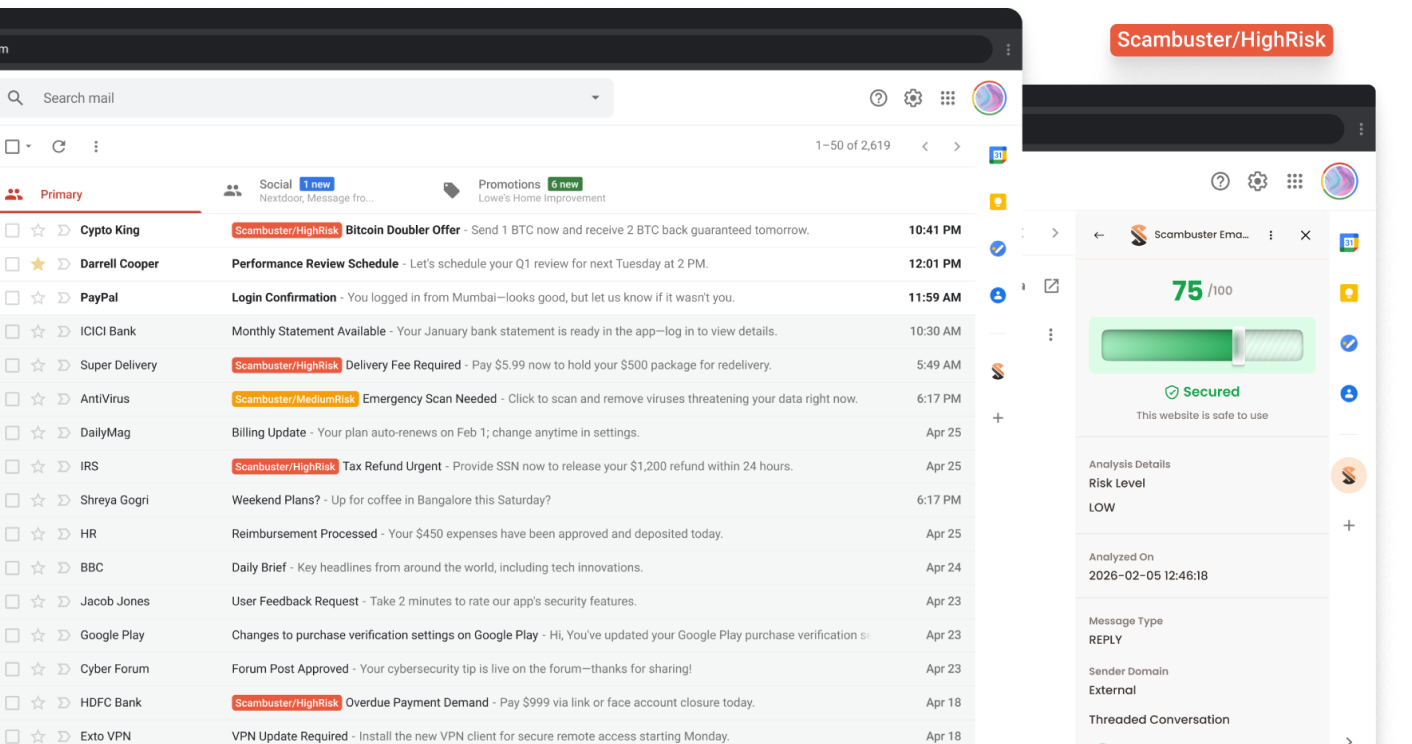
Task: Open Google Keep in the left side panel
Action: [997, 202]
